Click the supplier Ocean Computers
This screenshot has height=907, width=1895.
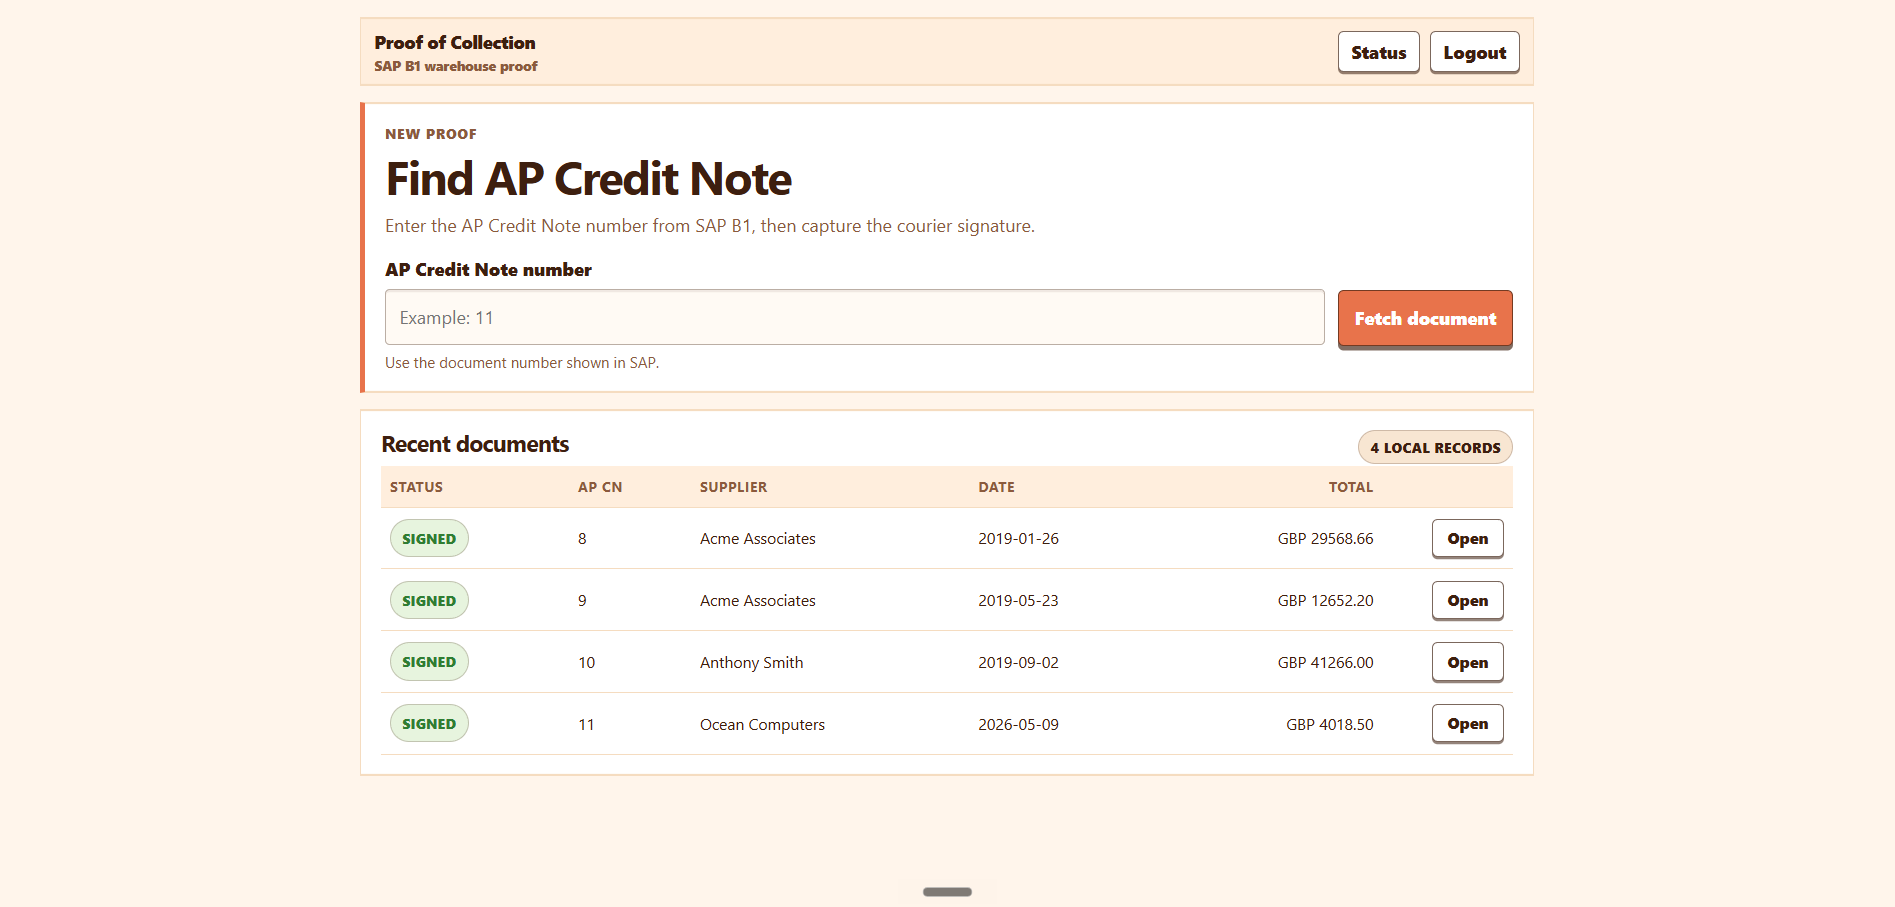762,725
